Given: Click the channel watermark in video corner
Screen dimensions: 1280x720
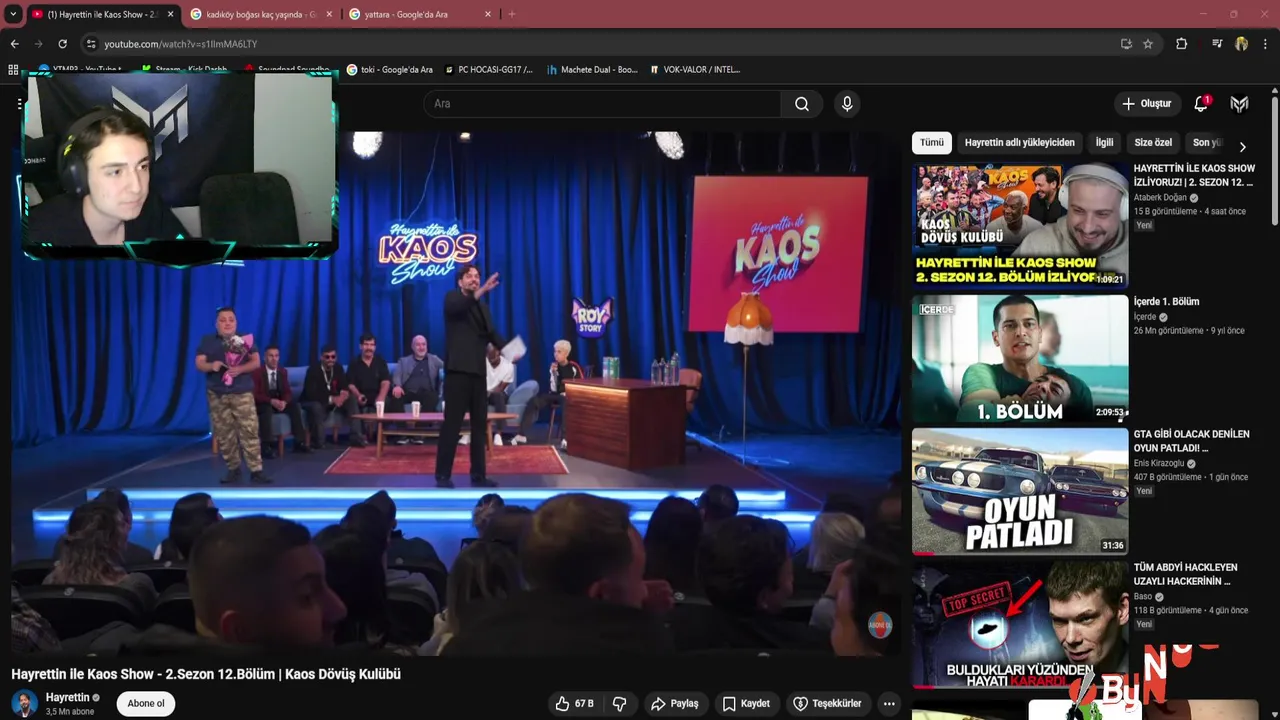Looking at the screenshot, I should 879,624.
